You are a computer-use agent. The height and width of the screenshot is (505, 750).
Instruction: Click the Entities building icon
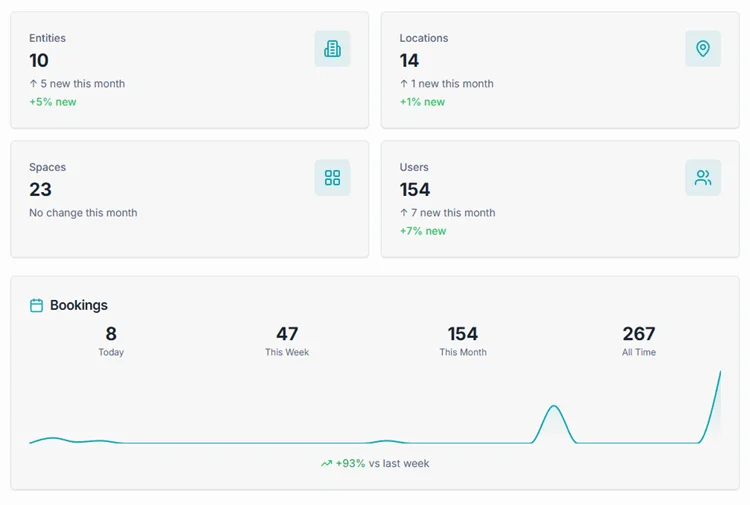(x=332, y=49)
